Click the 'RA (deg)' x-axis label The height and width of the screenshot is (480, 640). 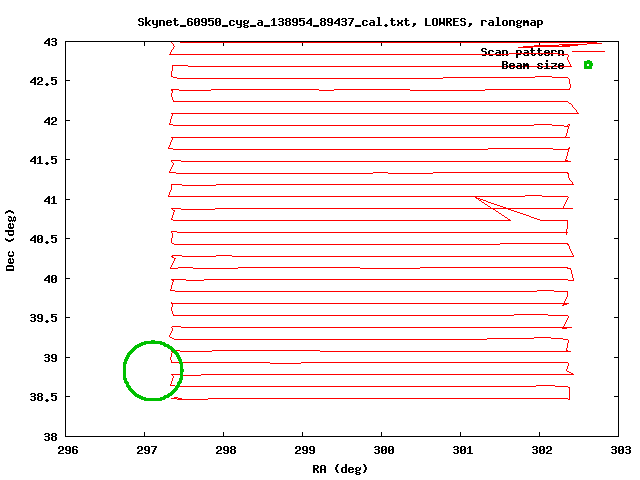(341, 468)
